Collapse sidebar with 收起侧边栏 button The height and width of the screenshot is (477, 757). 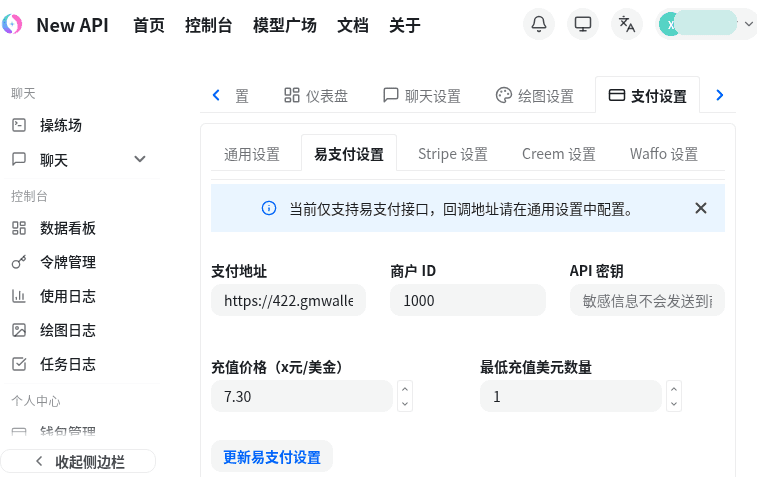pos(78,461)
